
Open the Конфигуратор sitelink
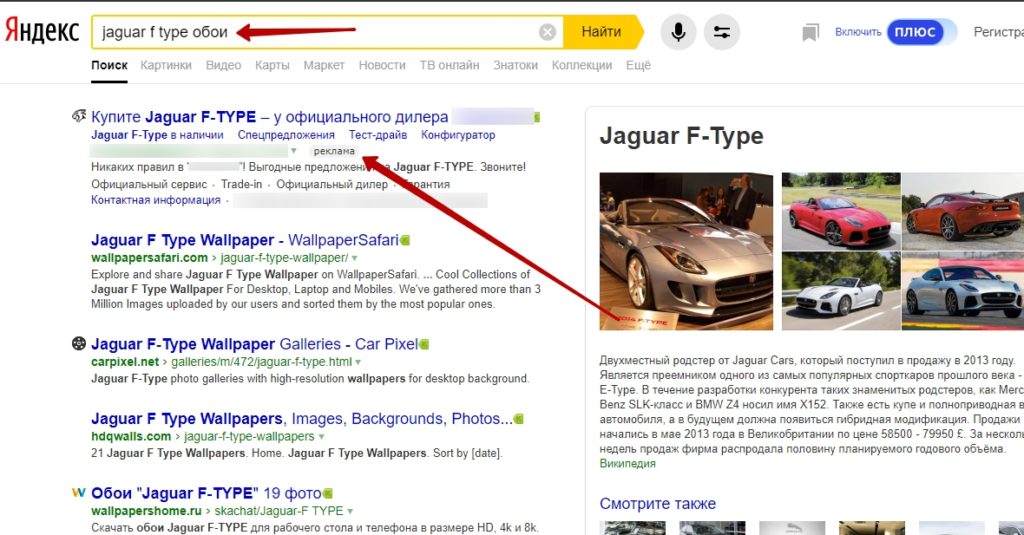pos(458,135)
